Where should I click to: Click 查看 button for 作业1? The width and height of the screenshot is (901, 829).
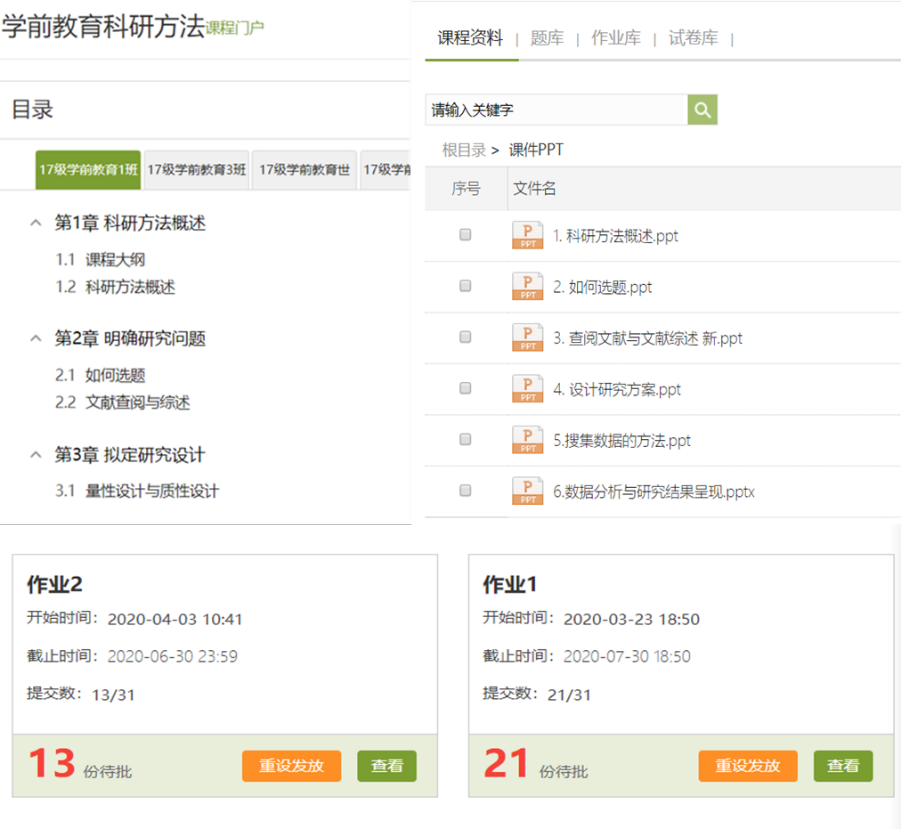coord(843,766)
